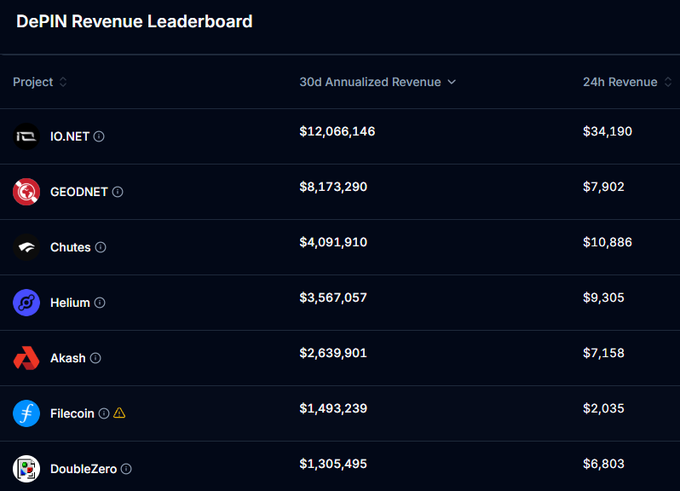This screenshot has height=491, width=680.
Task: Open info icon next to IO.NET
Action: (x=99, y=137)
